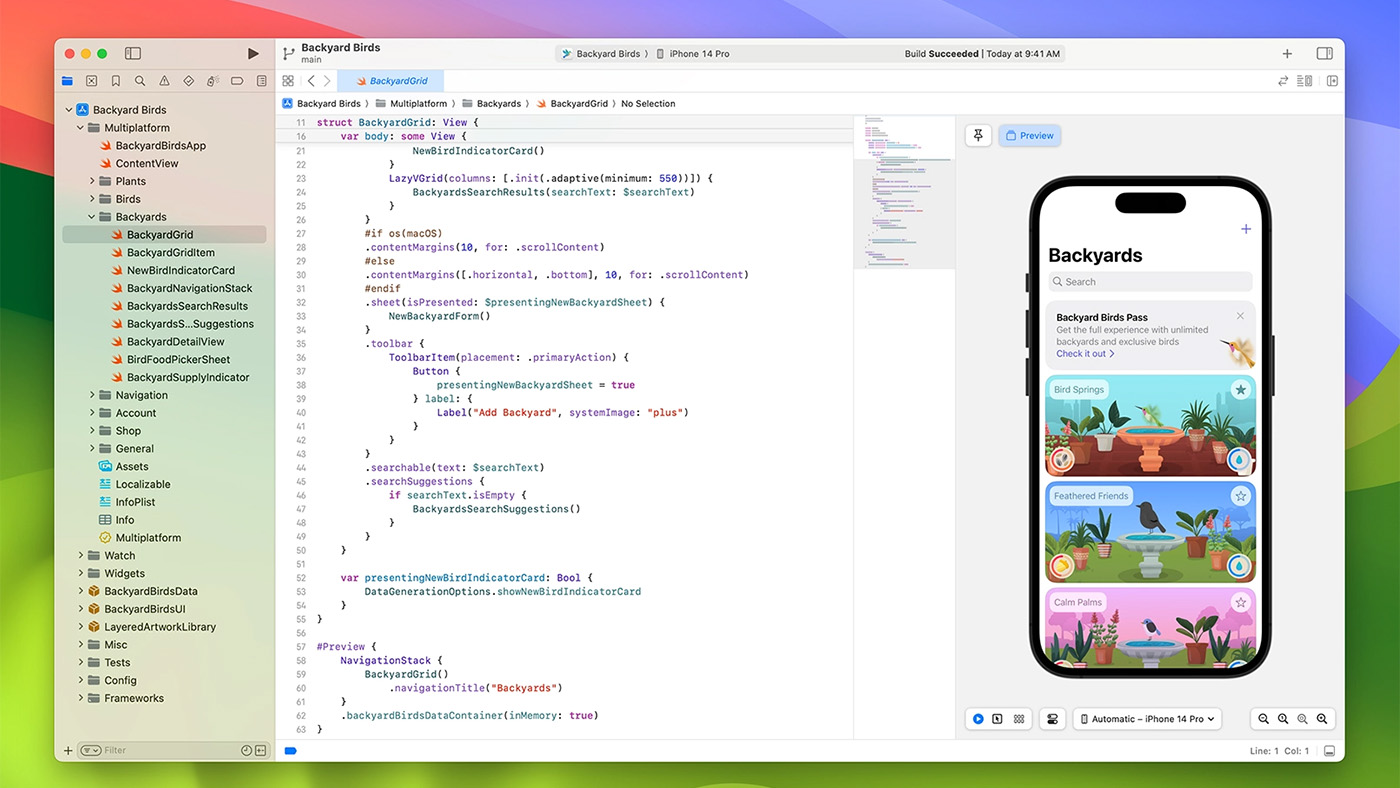Open the debug navigator spray icon

pyautogui.click(x=213, y=81)
